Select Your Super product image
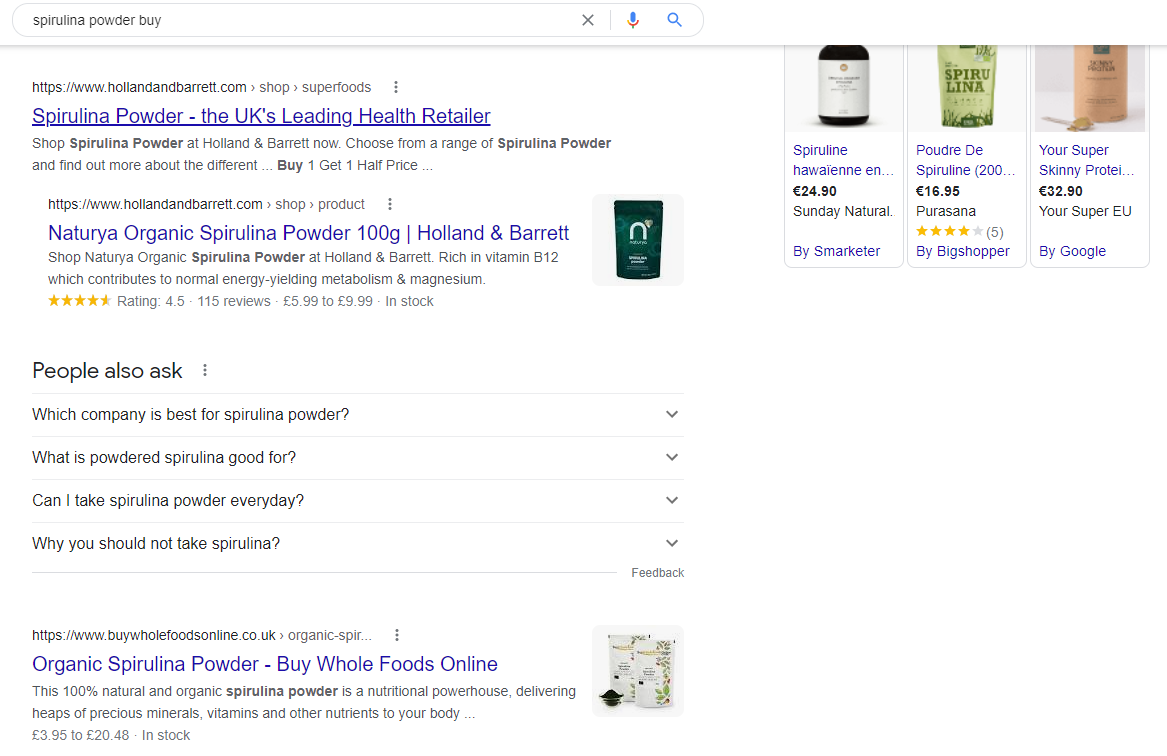 click(1090, 88)
